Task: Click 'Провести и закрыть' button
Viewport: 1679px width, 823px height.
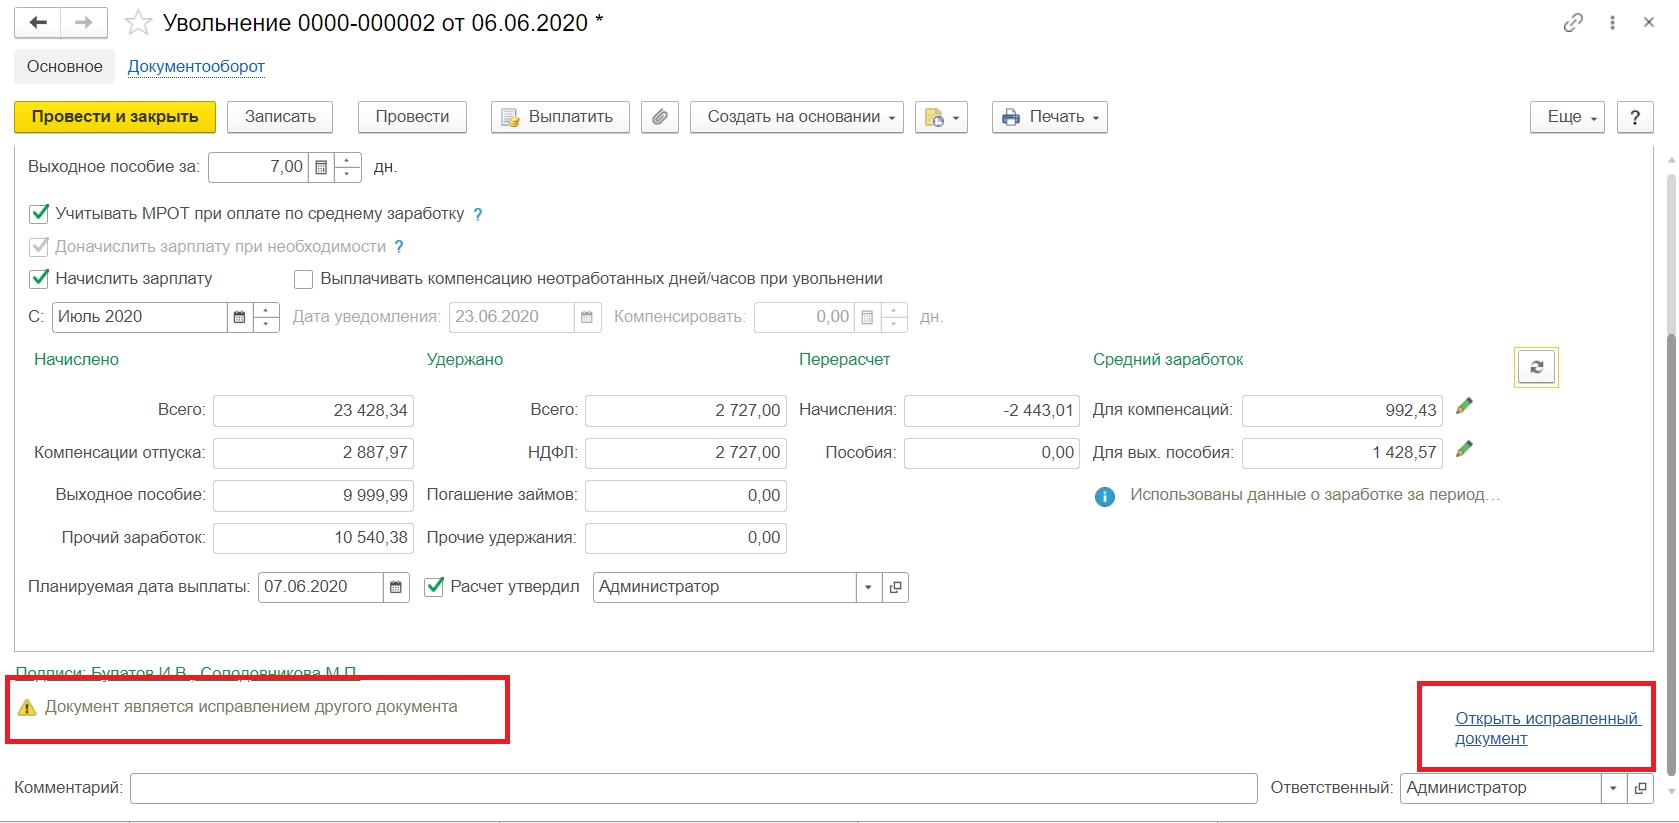Action: coord(115,117)
